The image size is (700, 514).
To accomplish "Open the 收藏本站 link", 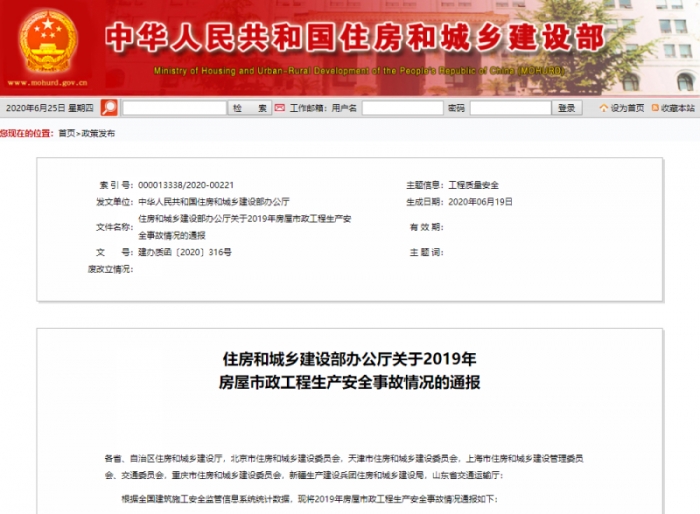I will 677,108.
